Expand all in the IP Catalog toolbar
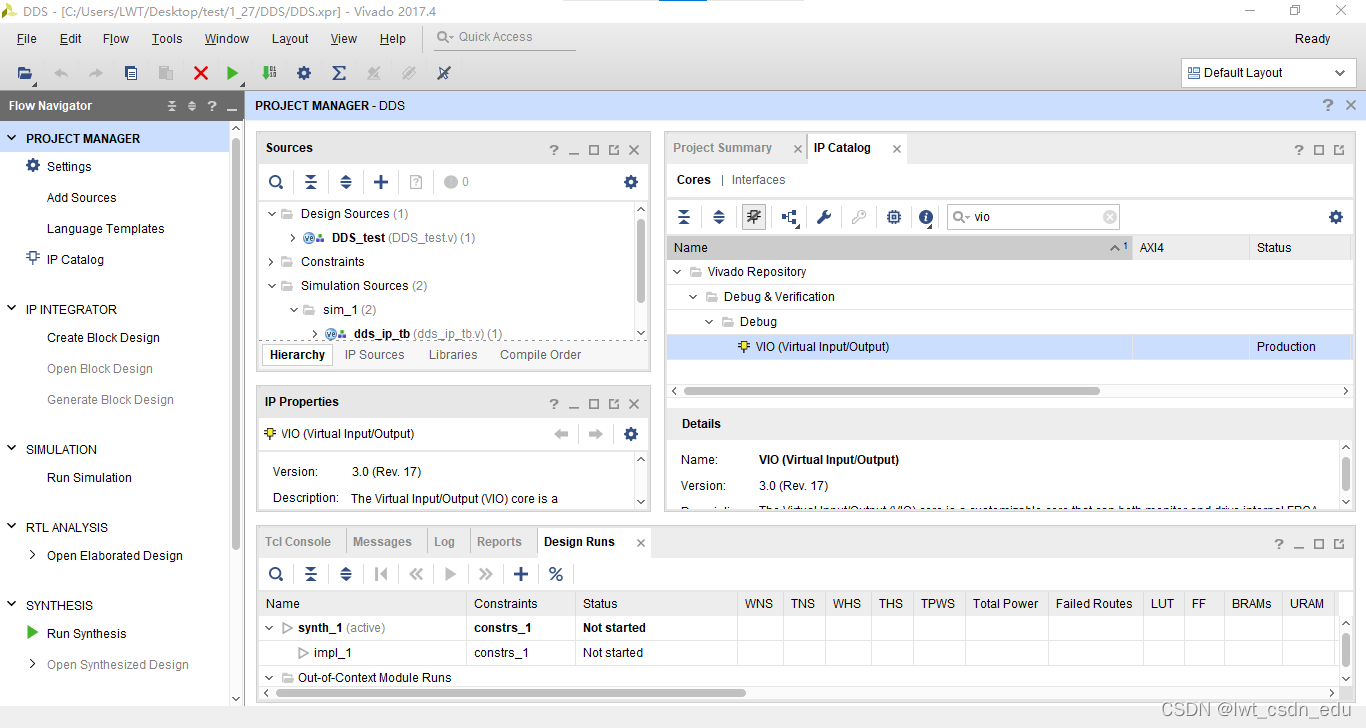Viewport: 1366px width, 728px height. click(719, 217)
